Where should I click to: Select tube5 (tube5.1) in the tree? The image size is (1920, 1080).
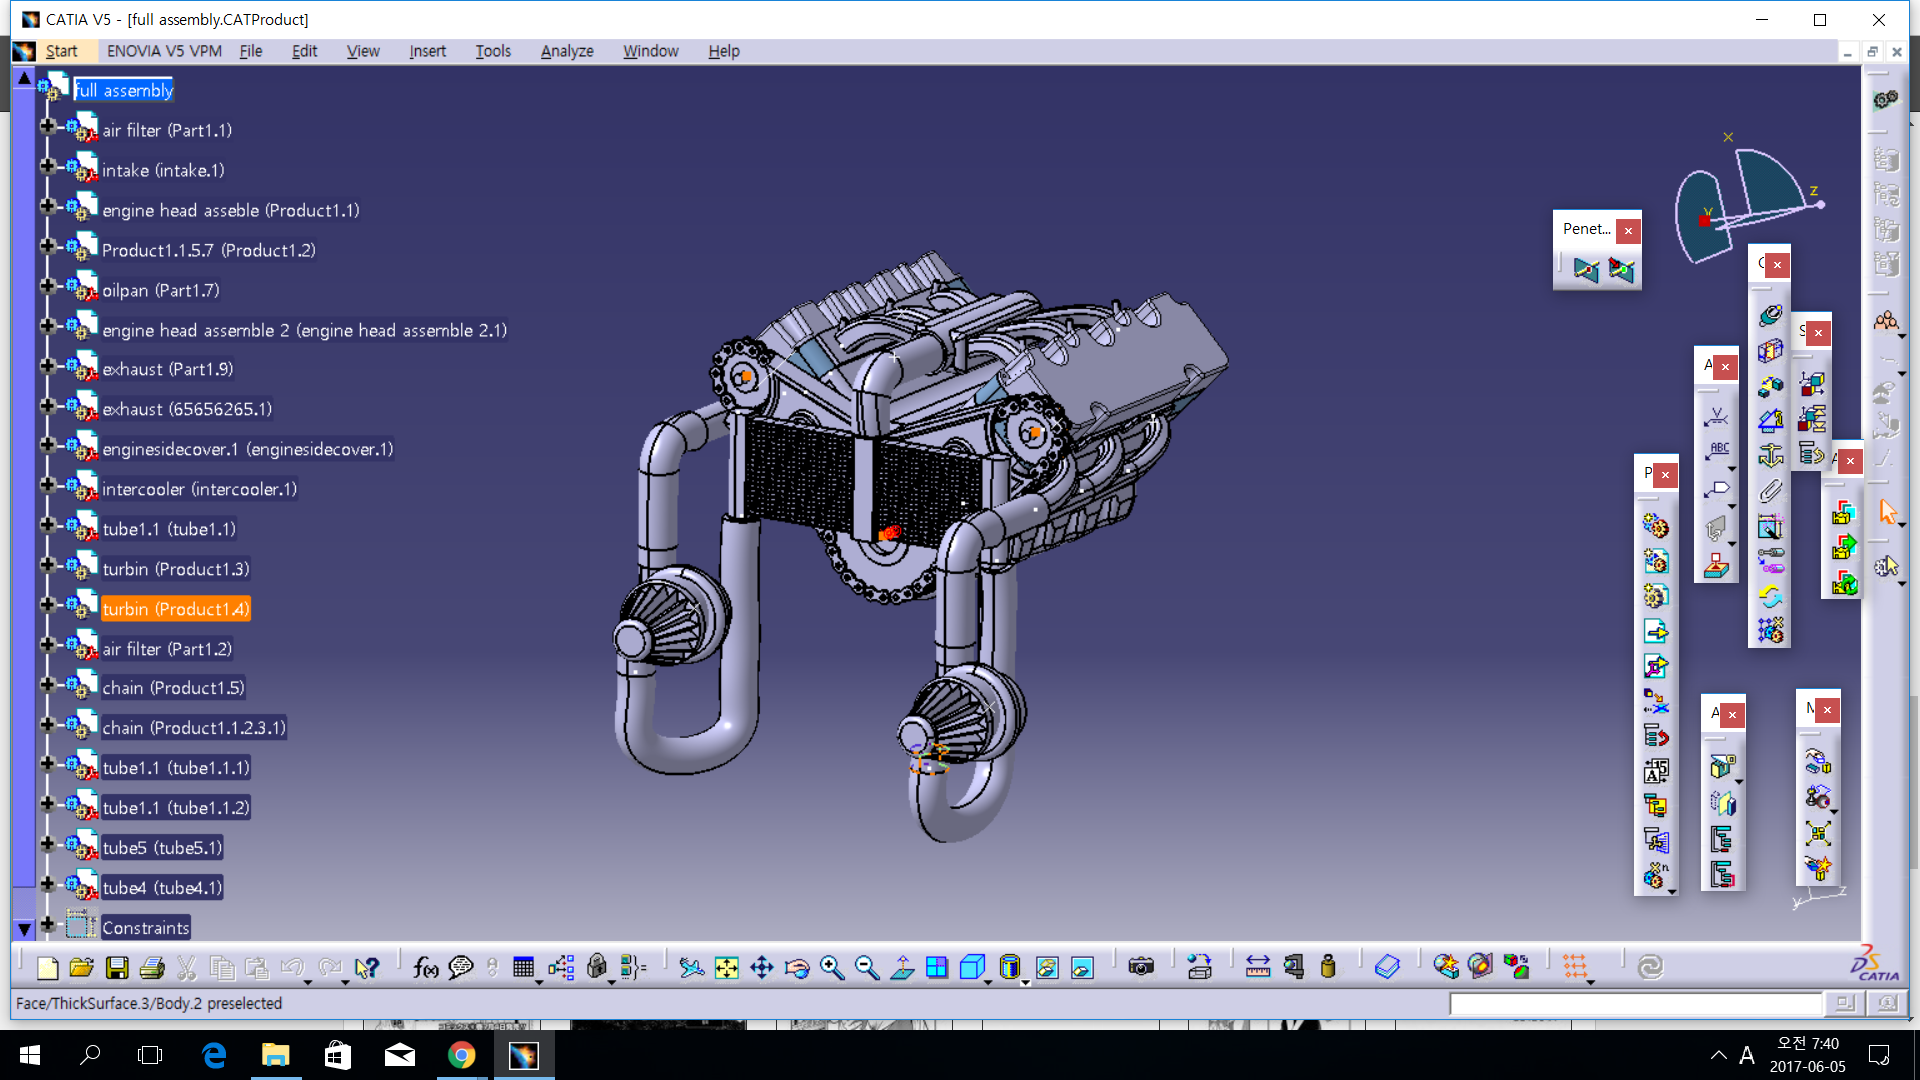tap(162, 848)
